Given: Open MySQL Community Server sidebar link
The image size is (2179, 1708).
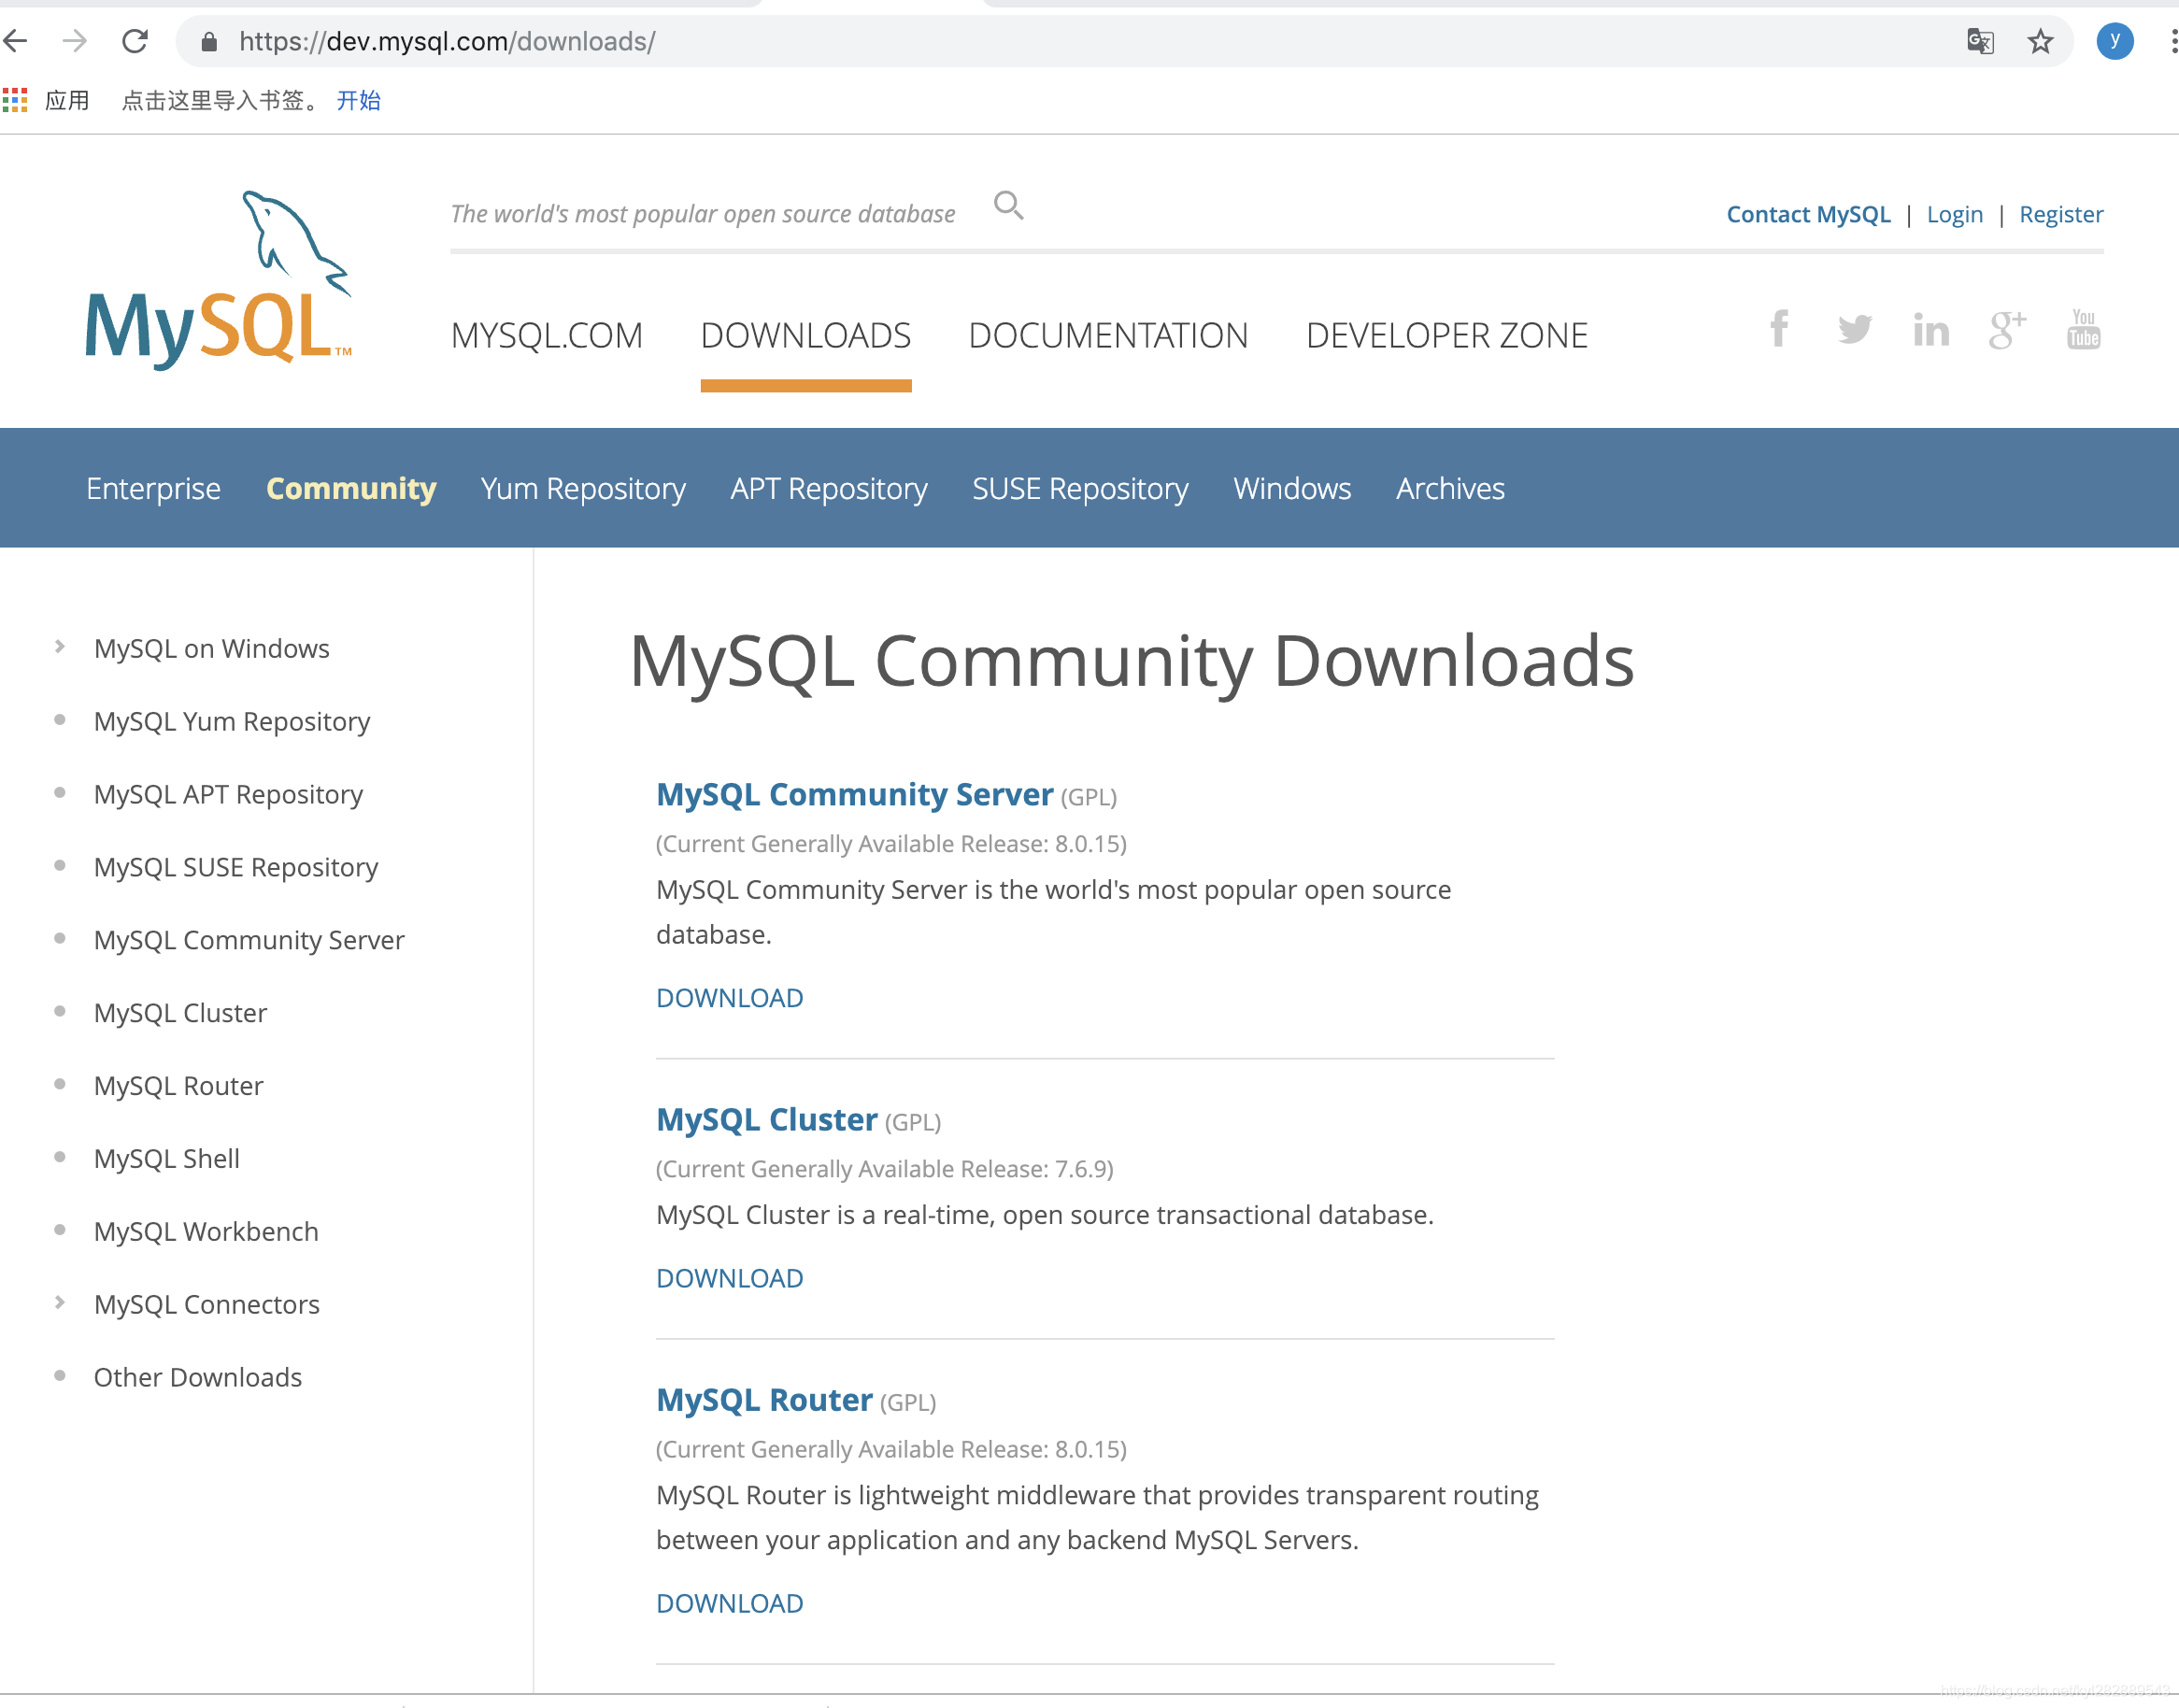Looking at the screenshot, I should click(249, 941).
